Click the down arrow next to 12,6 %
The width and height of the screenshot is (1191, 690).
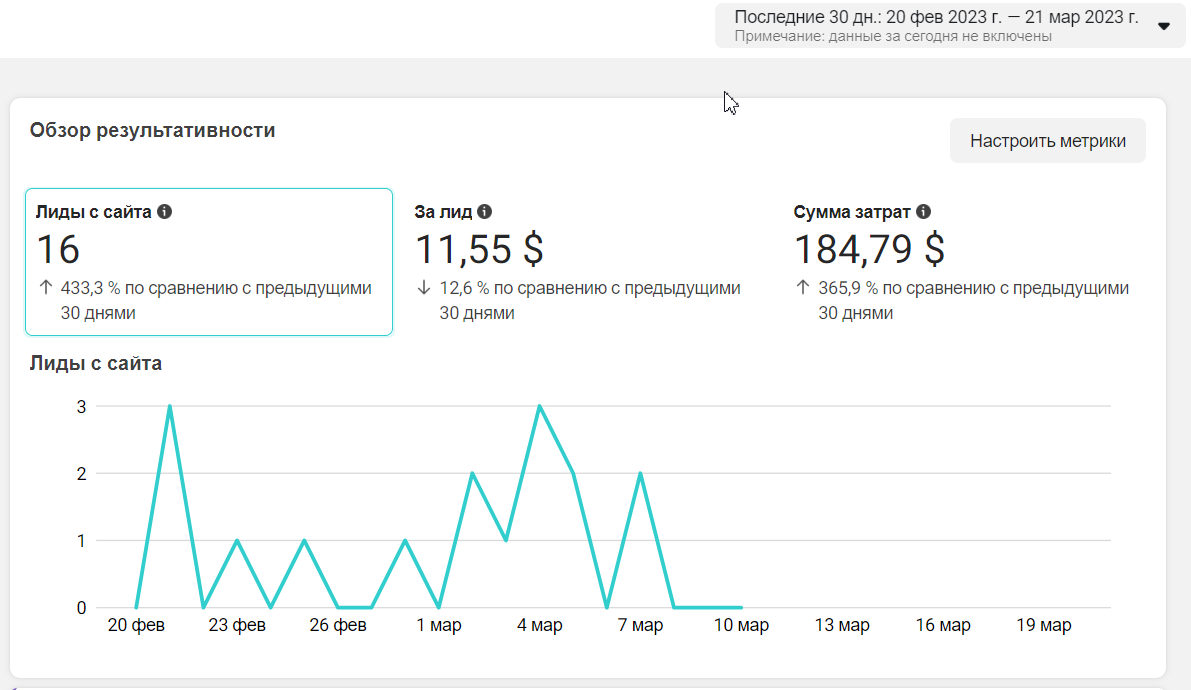point(424,288)
